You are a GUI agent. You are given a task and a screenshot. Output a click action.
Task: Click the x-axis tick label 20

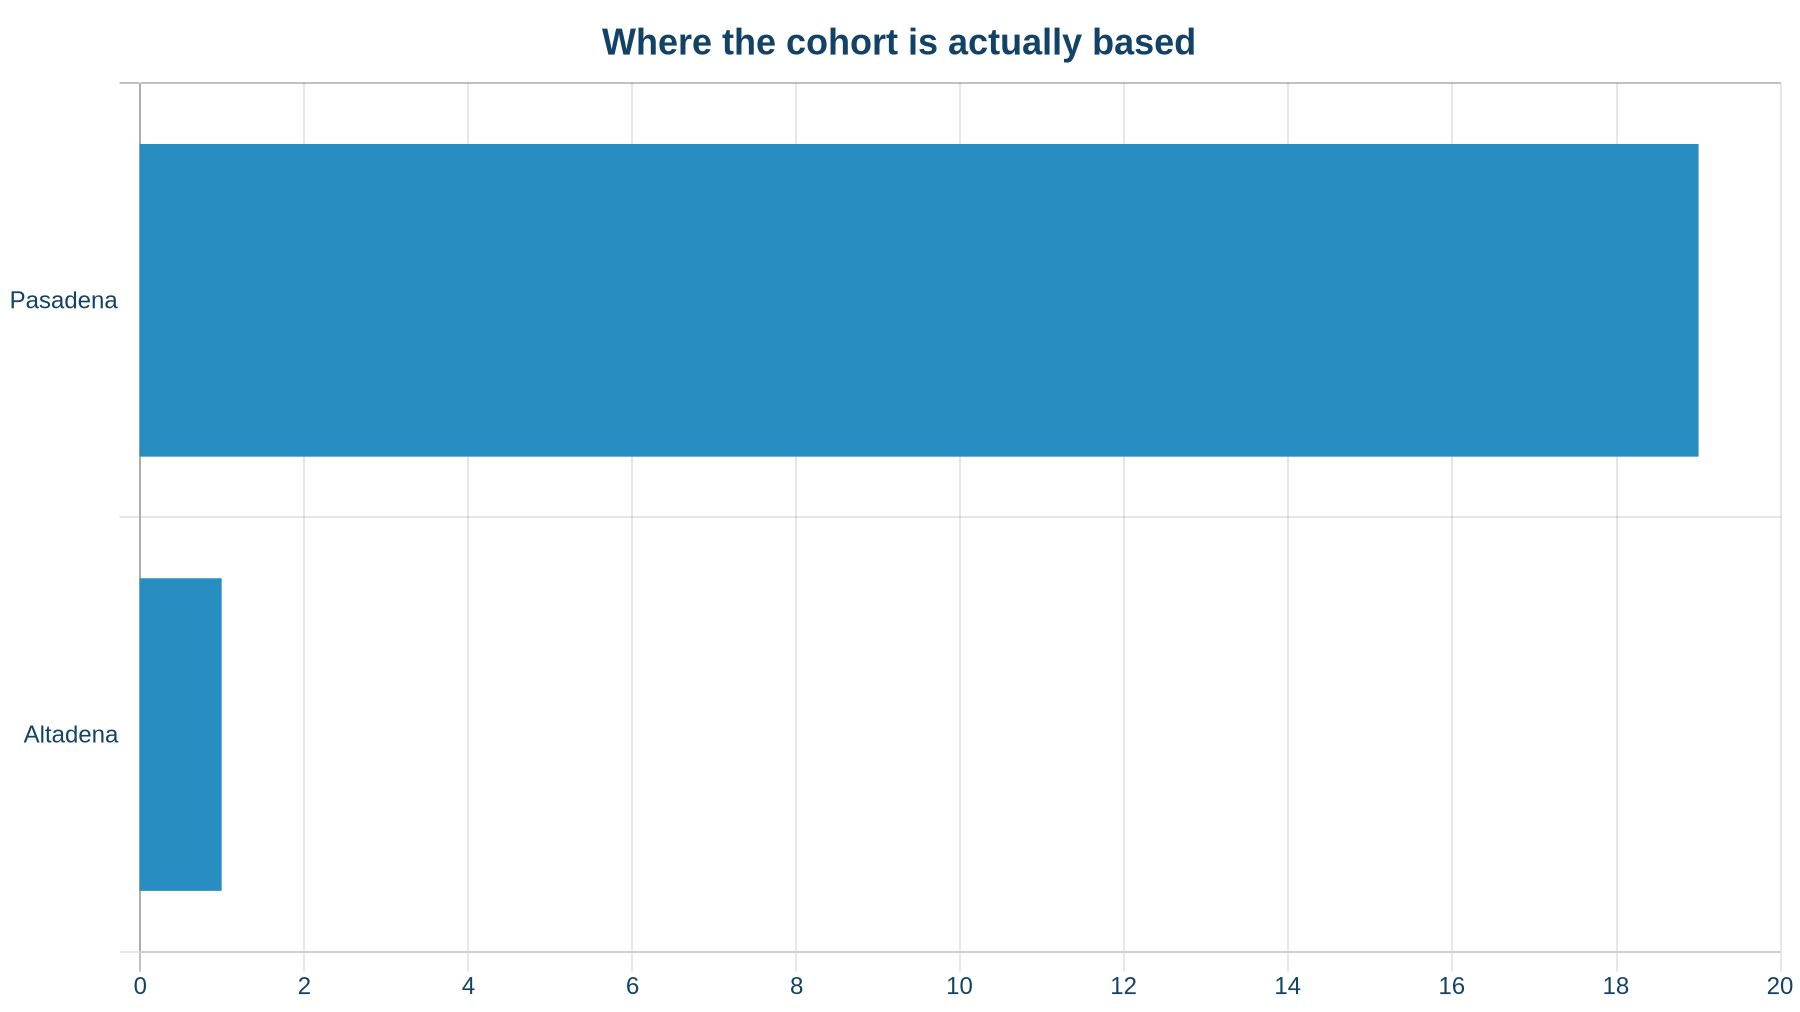click(1780, 986)
